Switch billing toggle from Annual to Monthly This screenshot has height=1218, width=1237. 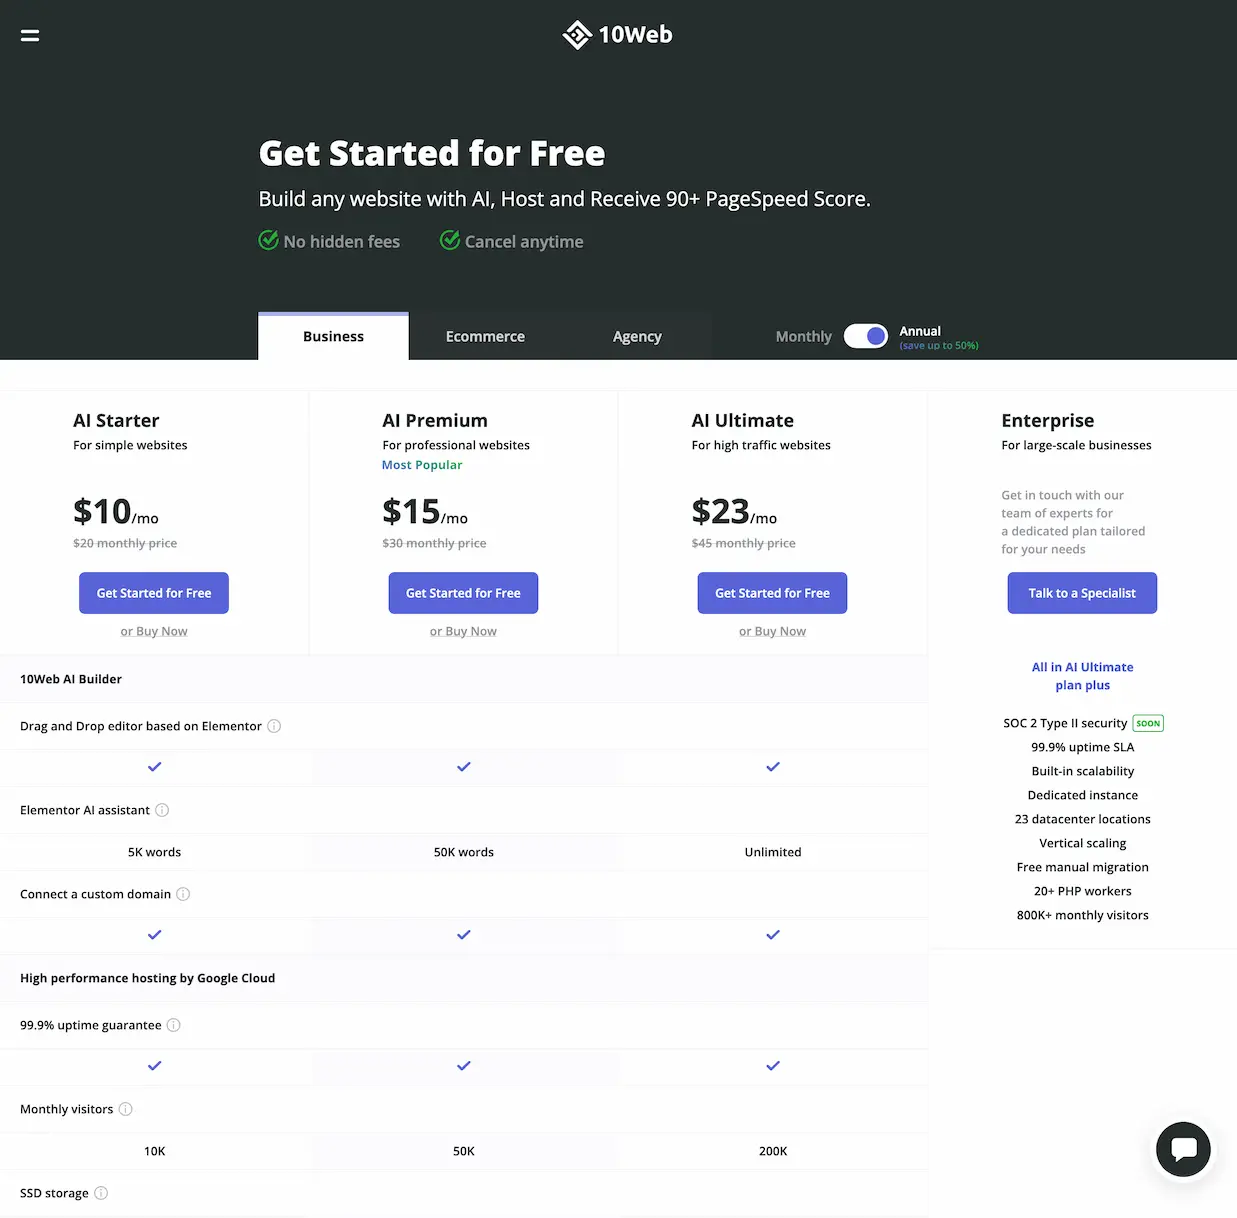(x=866, y=336)
